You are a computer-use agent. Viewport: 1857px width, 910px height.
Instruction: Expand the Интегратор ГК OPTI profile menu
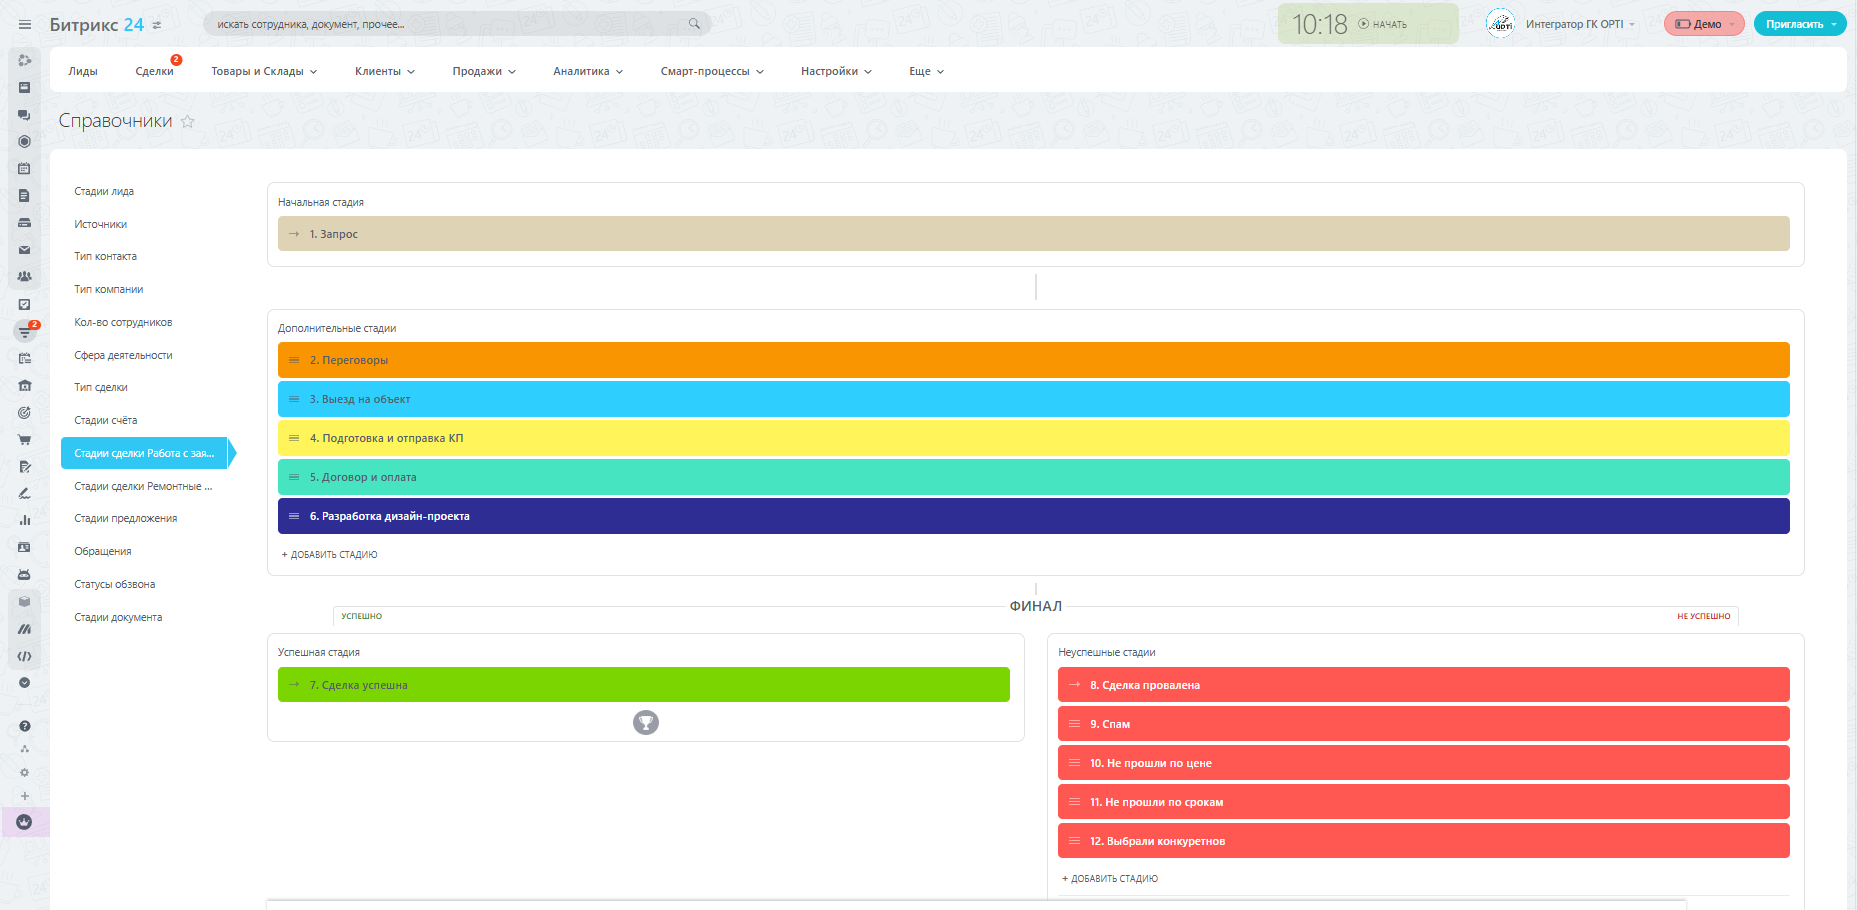coord(1579,24)
